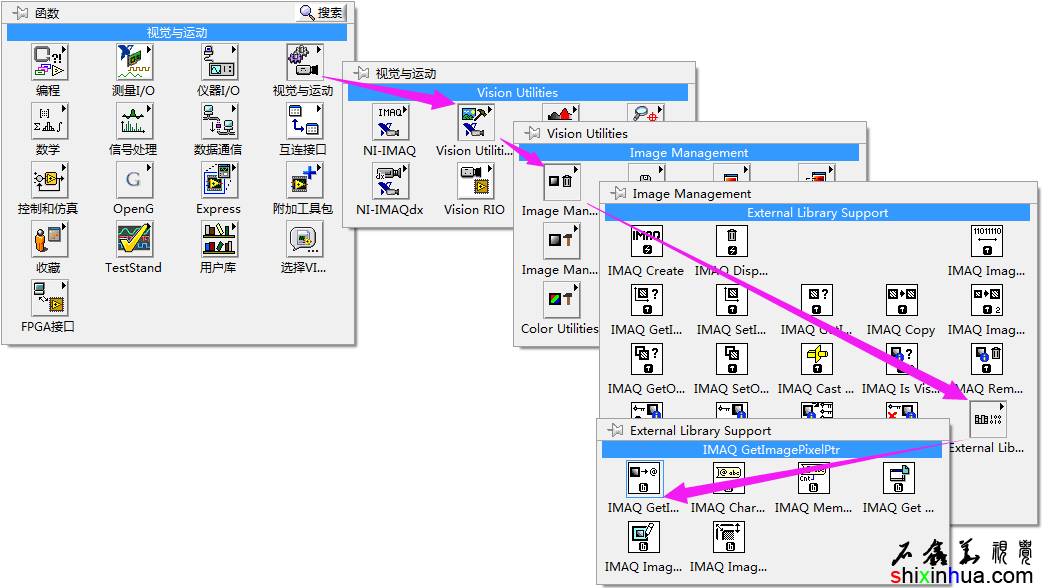Select the IMAQ Copy VI

[x=902, y=301]
